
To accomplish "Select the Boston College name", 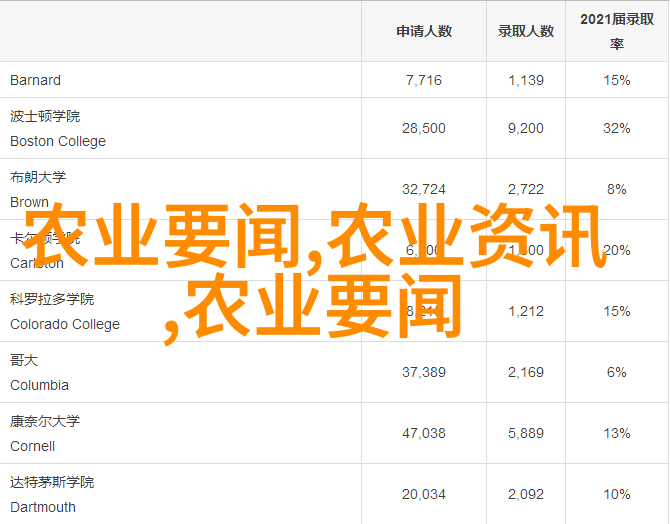I will tap(58, 141).
